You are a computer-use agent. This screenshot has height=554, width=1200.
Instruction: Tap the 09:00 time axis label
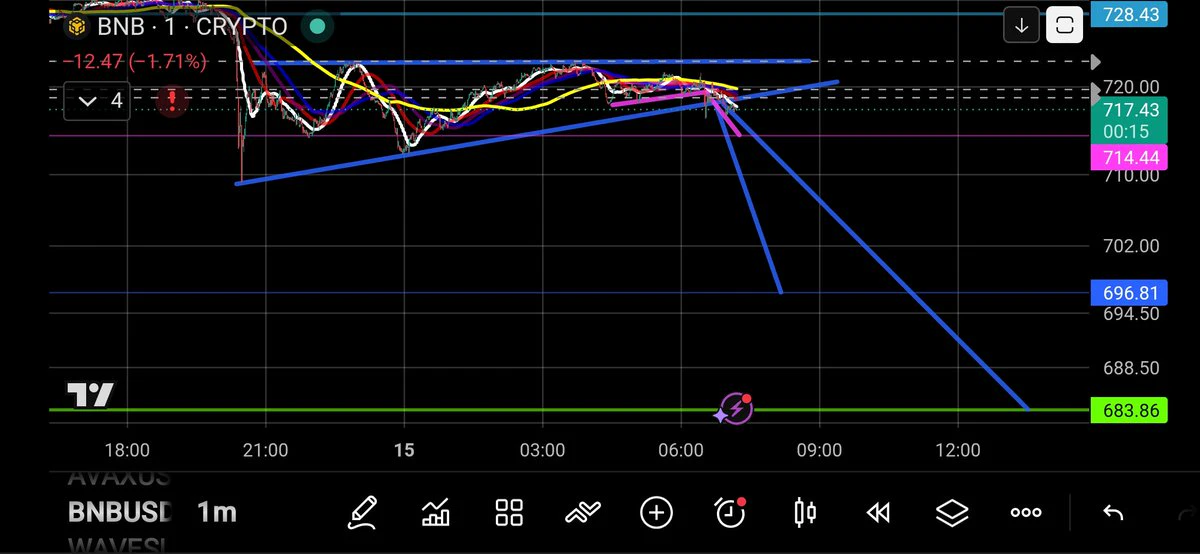818,451
